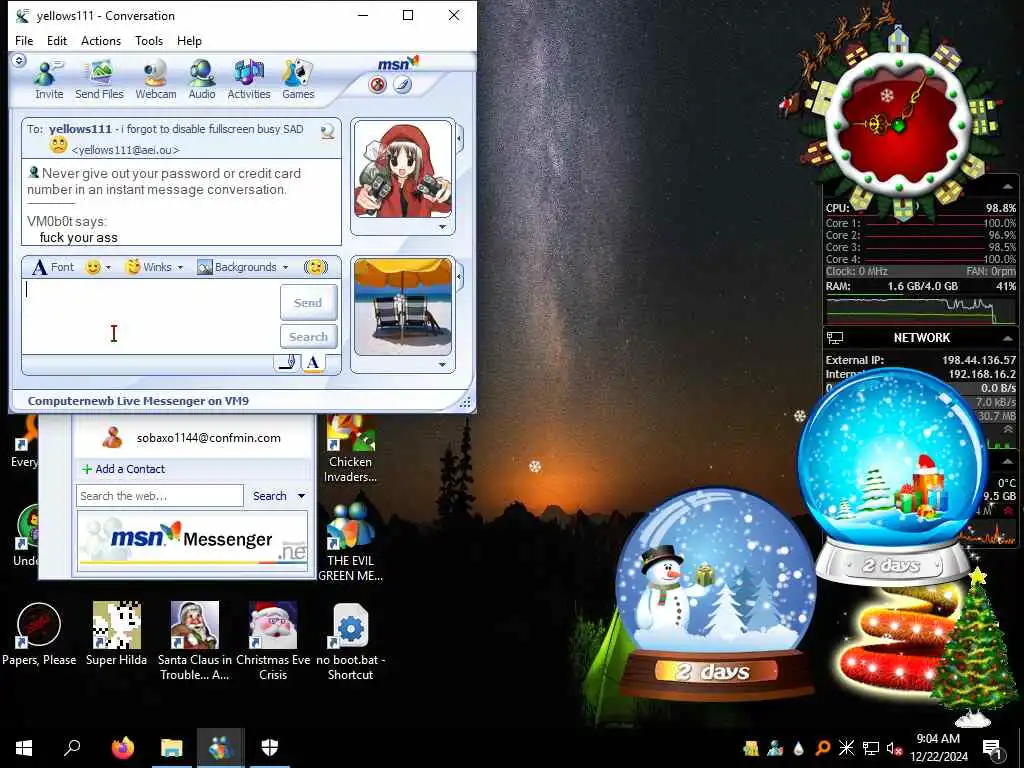The height and width of the screenshot is (768, 1024).
Task: Click sobaxo1144@confmin.com contact
Action: (208, 438)
